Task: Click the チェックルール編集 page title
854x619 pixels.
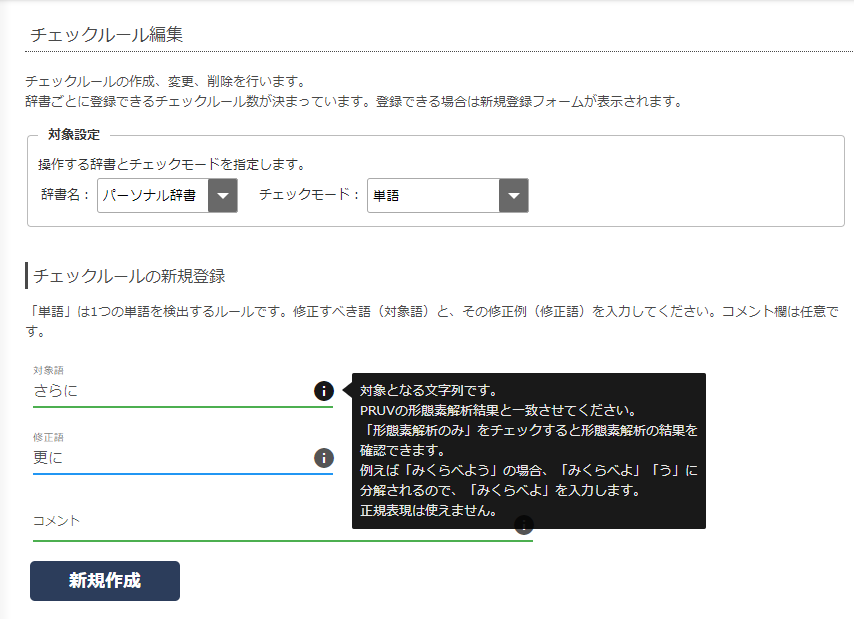Action: pos(103,31)
